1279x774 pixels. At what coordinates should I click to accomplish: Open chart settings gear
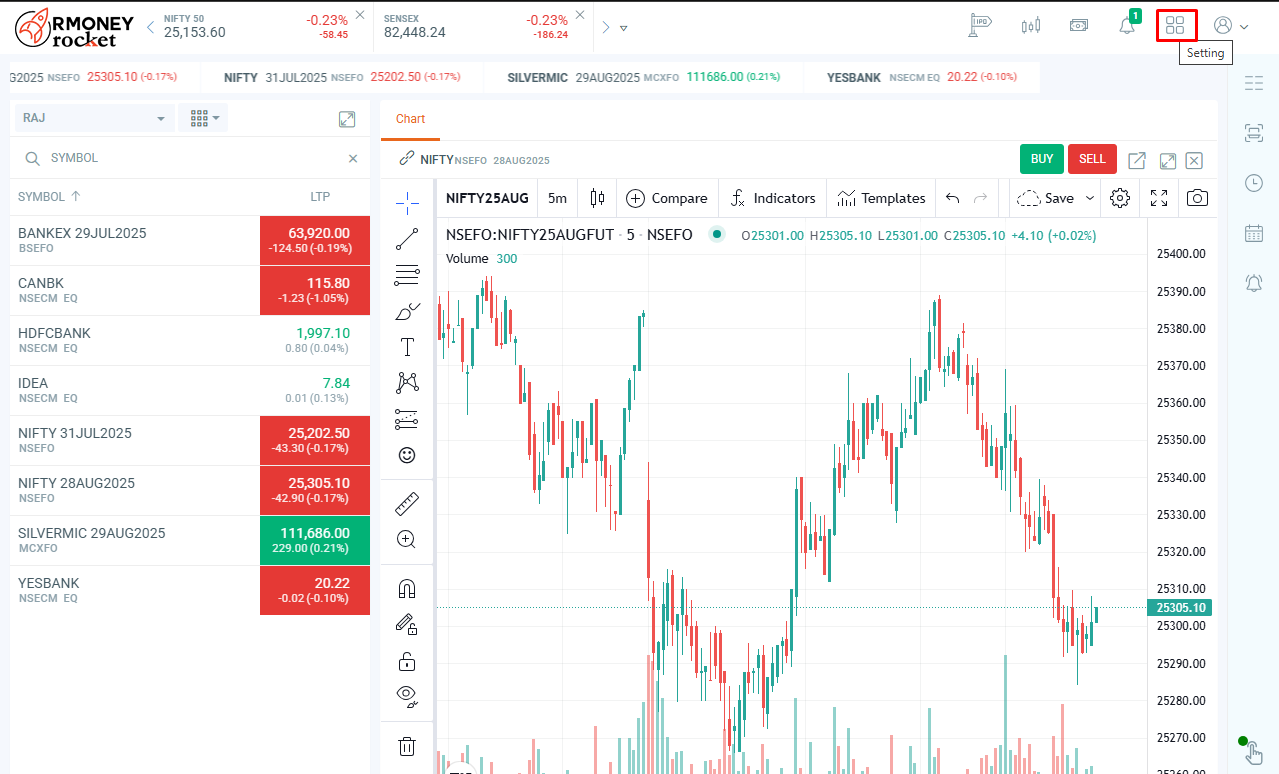(1120, 198)
